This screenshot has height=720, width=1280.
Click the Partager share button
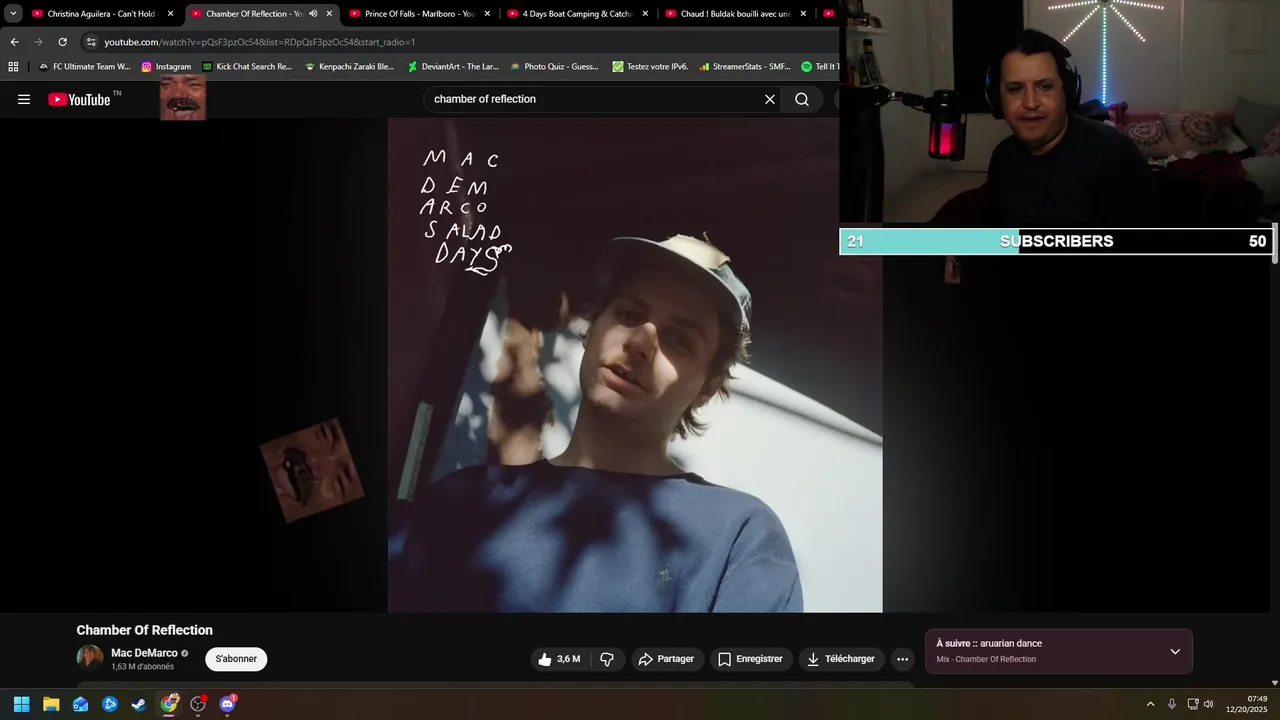pyautogui.click(x=666, y=659)
